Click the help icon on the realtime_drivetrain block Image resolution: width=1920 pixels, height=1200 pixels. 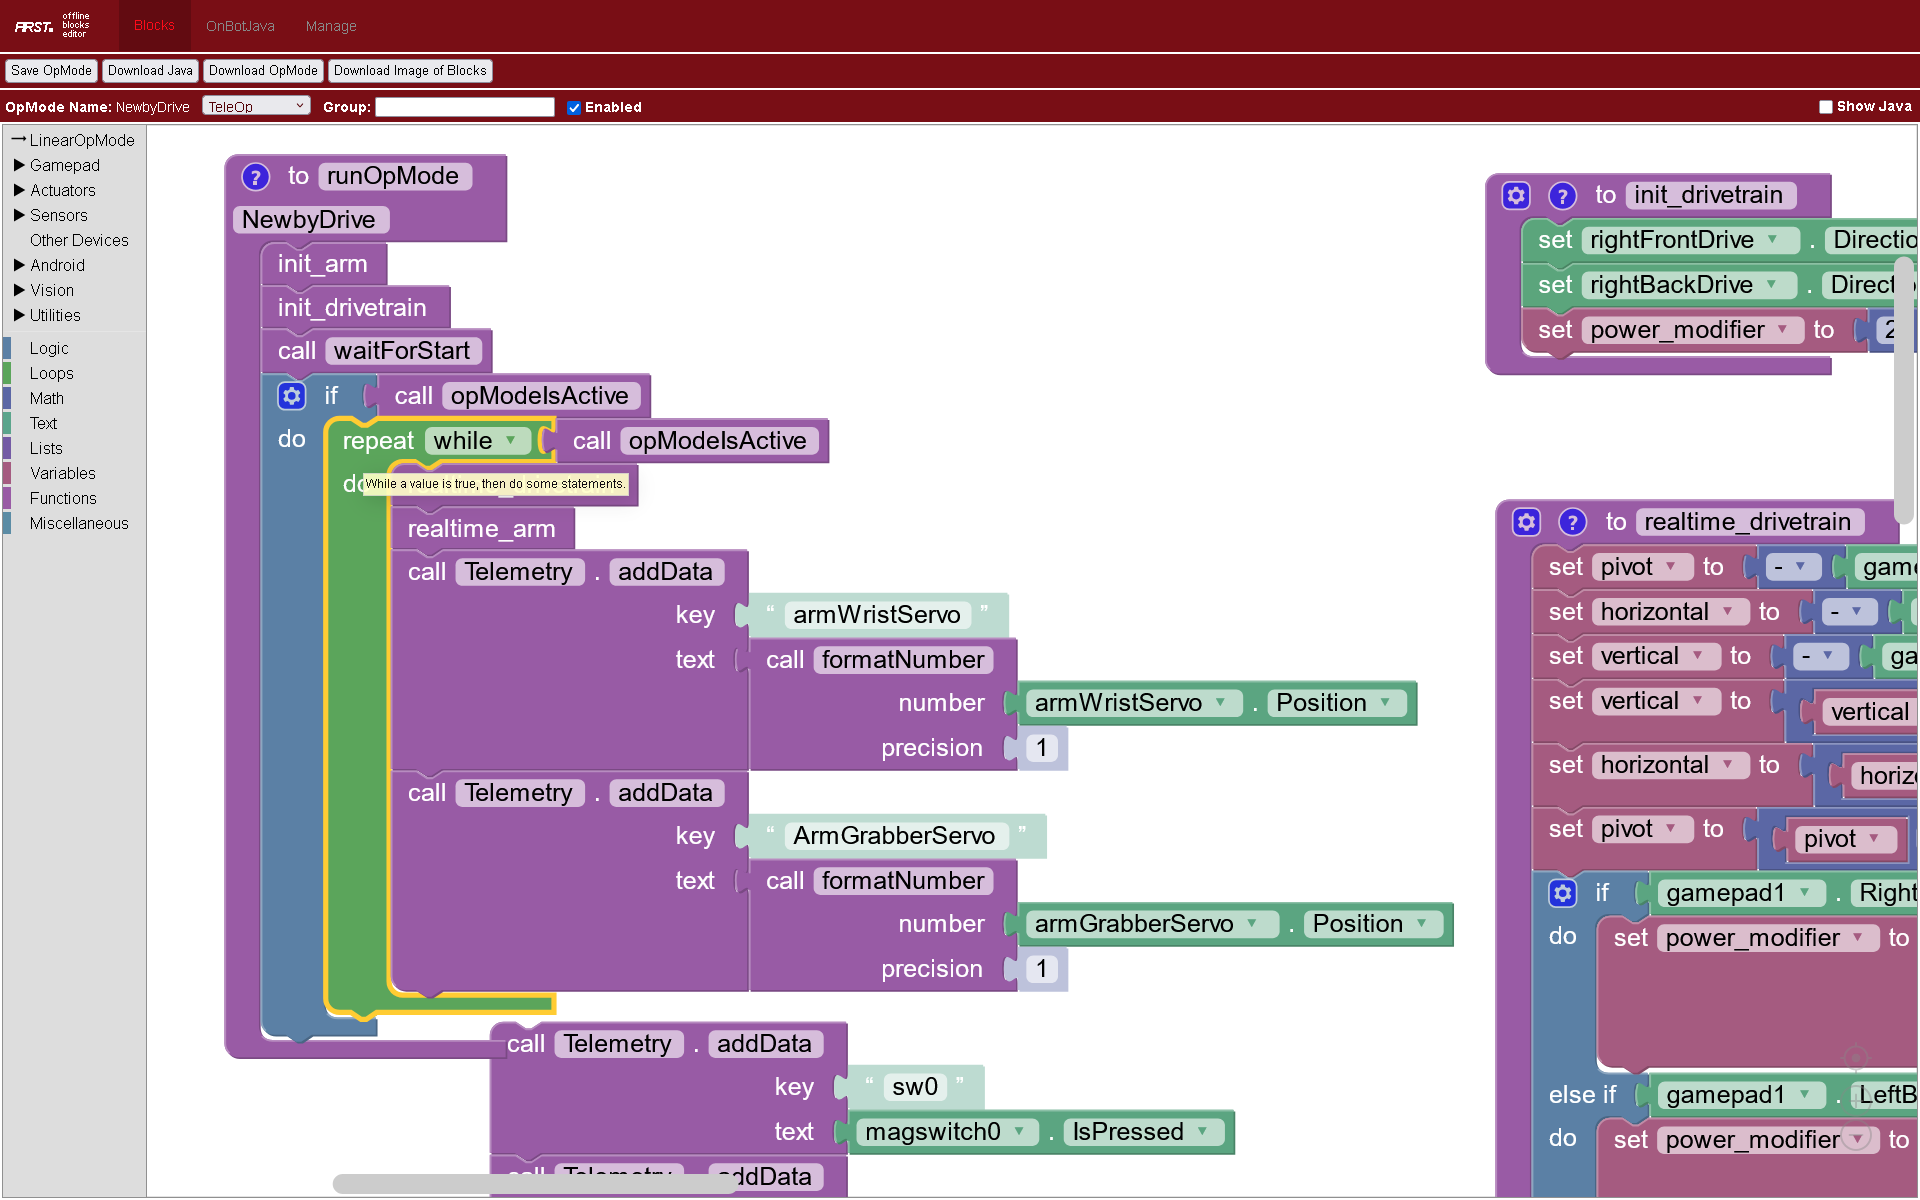click(x=1572, y=522)
